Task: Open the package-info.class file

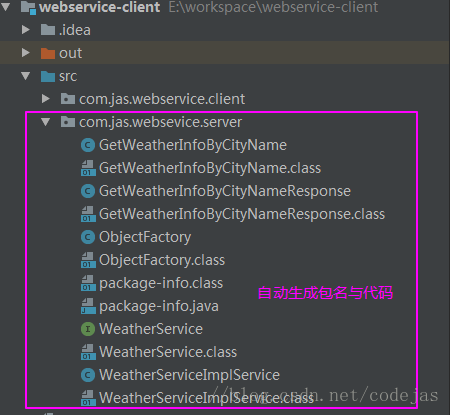Action: coord(161,284)
